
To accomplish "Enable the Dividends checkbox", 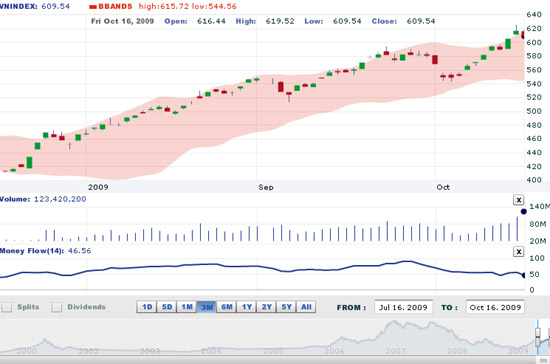I will [x=57, y=307].
